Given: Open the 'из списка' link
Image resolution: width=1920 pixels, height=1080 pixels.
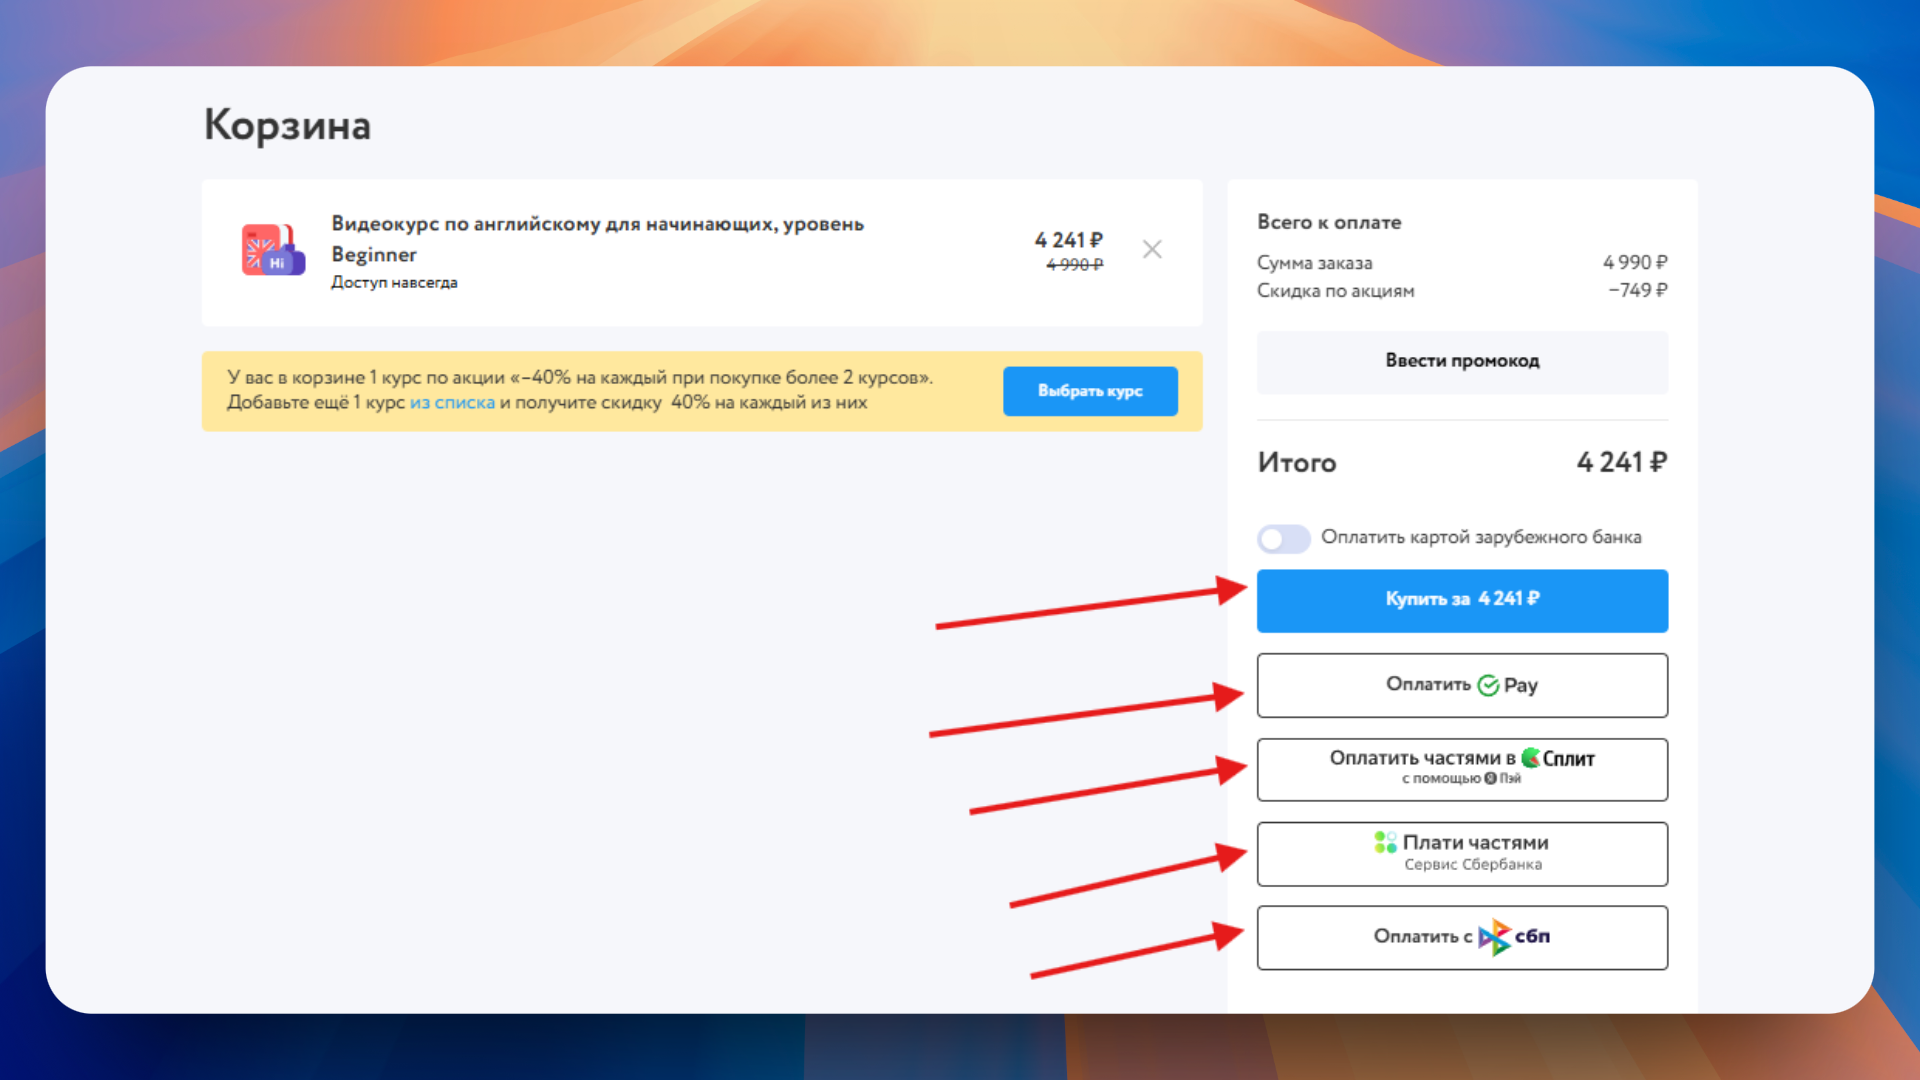Looking at the screenshot, I should coord(452,403).
